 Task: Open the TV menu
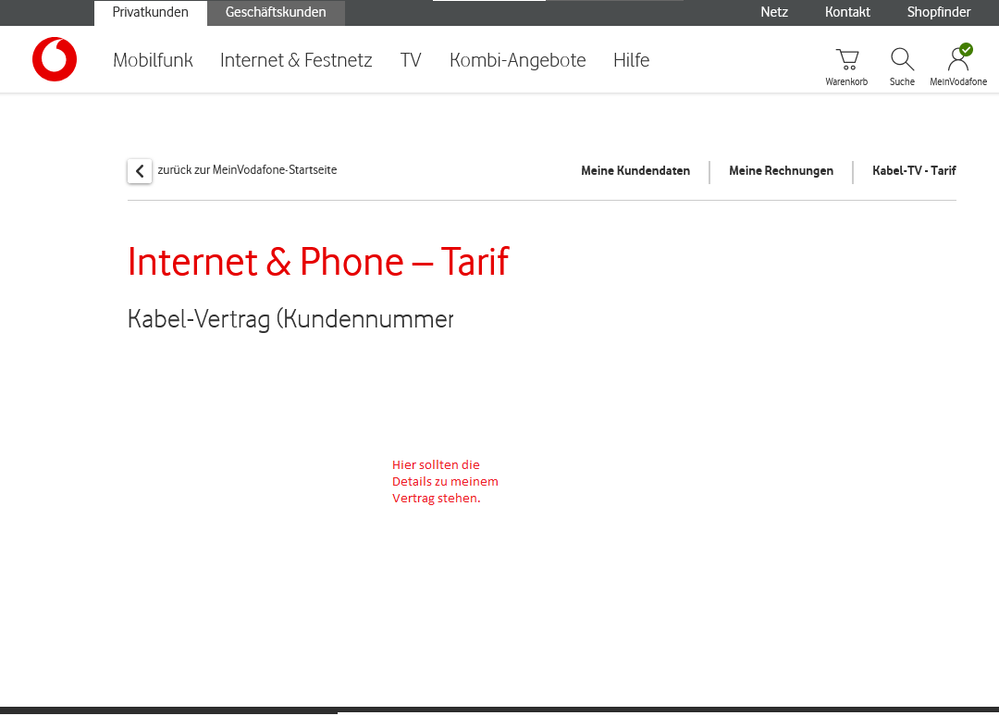[x=411, y=60]
